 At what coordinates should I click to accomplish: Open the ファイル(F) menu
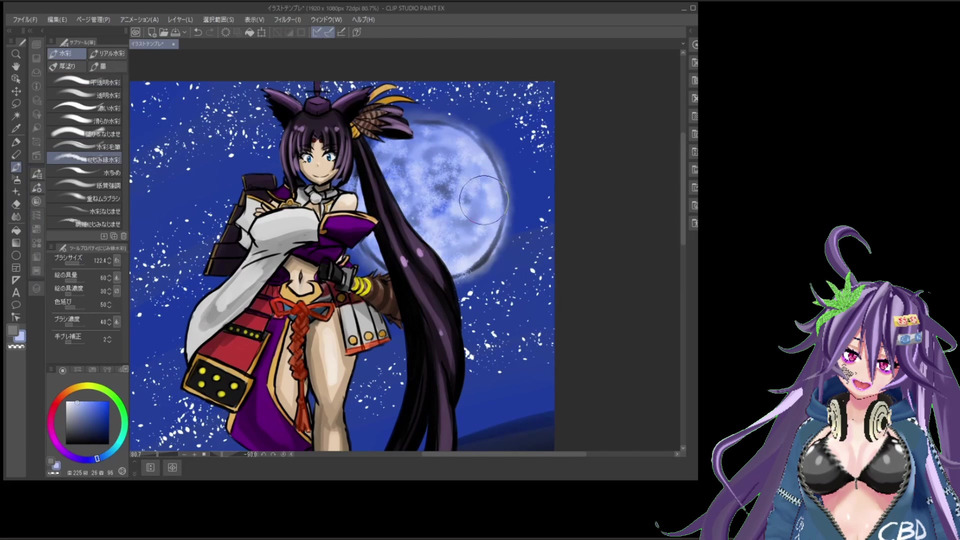(x=25, y=20)
